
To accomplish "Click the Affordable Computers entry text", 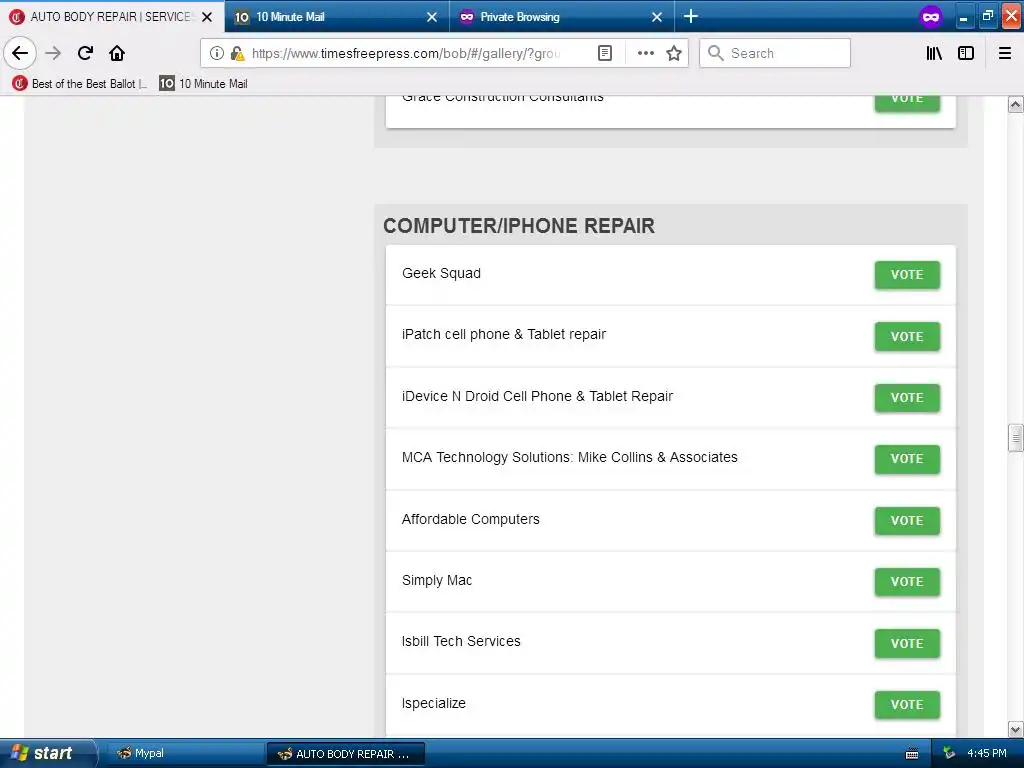I will pos(470,519).
